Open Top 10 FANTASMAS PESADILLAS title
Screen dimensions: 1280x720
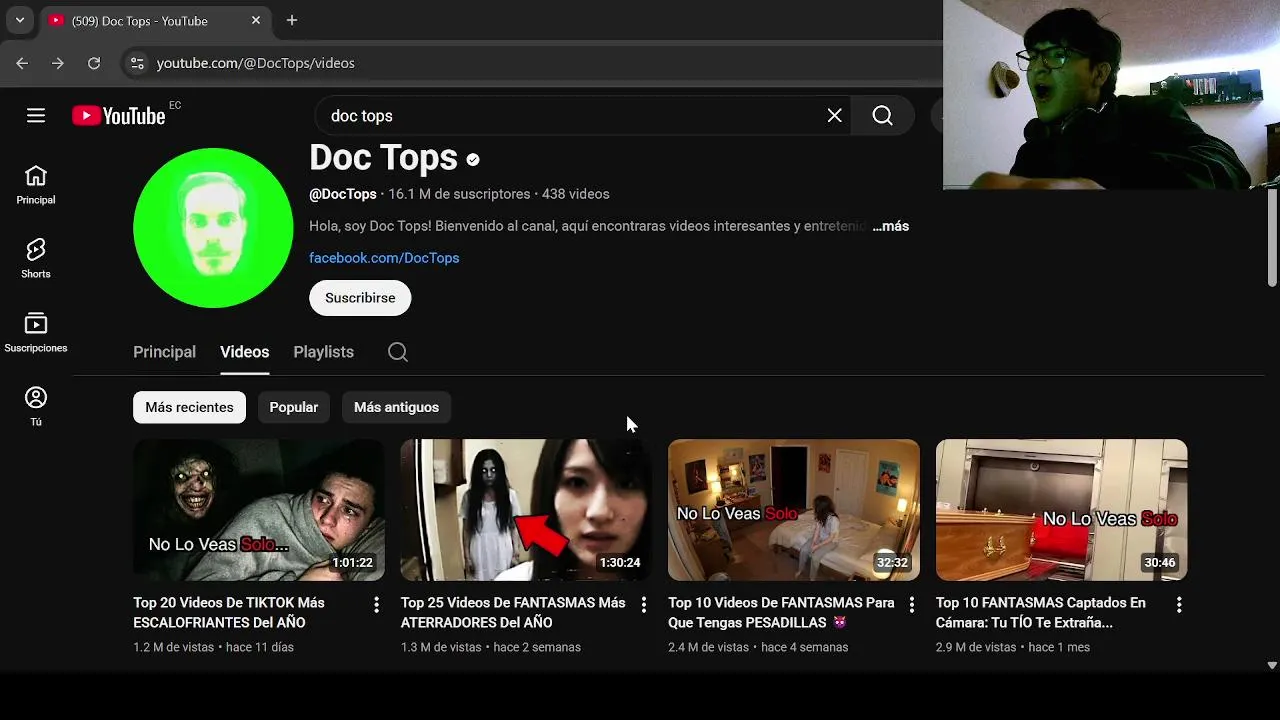(x=781, y=613)
